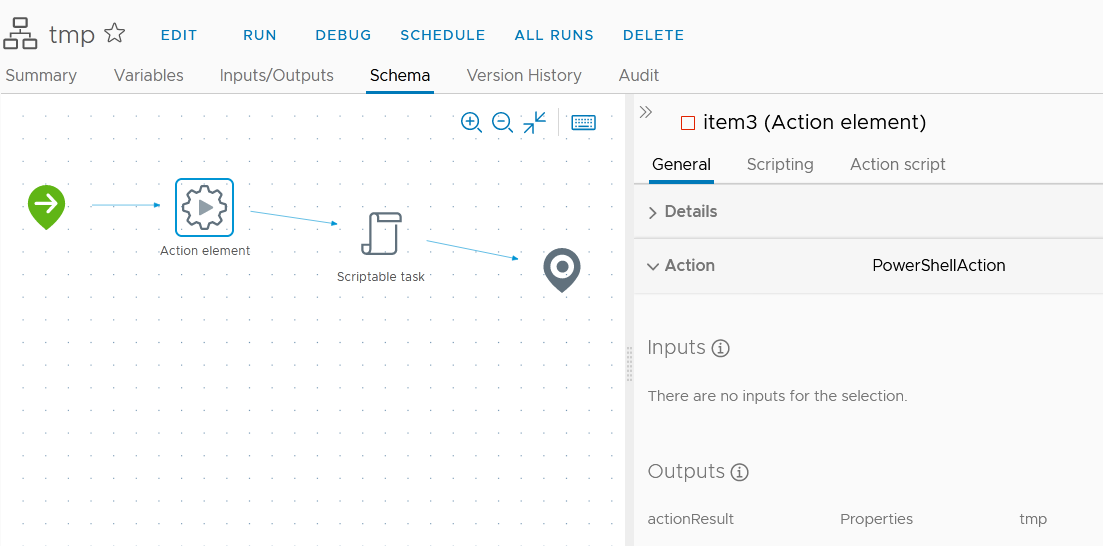
Task: Click the Inputs info circle icon
Action: coord(720,349)
